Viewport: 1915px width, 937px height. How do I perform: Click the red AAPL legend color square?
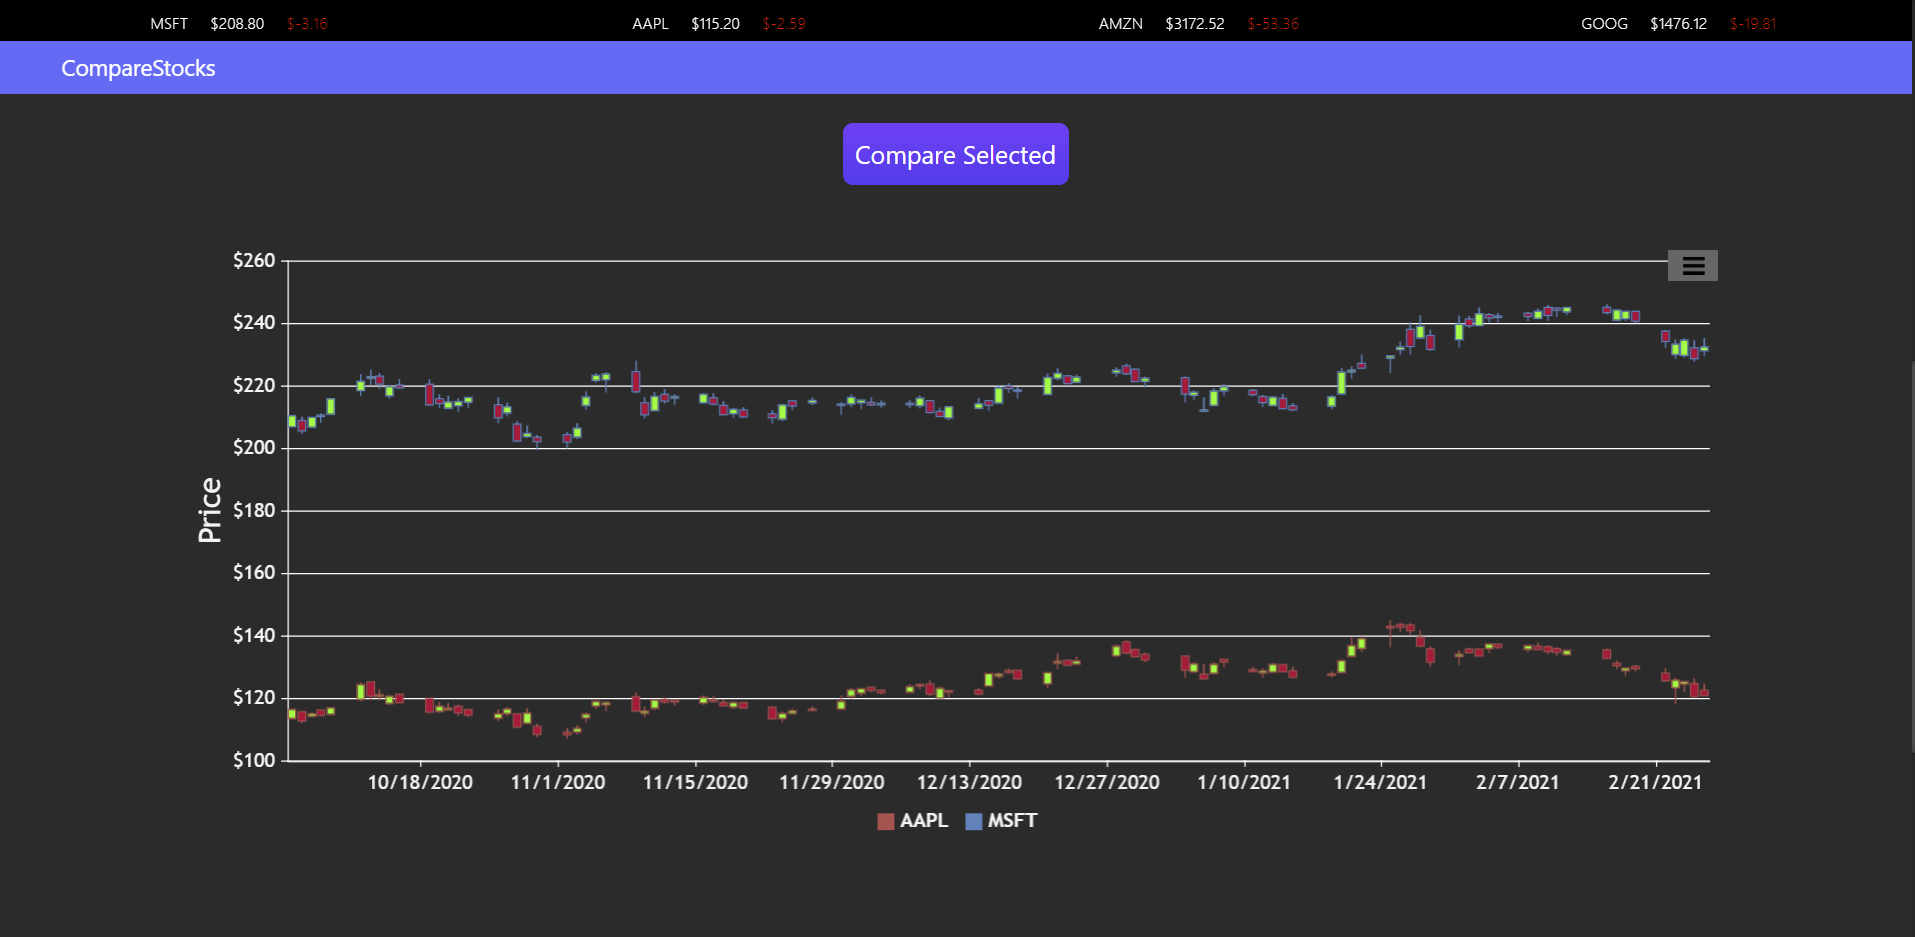885,822
